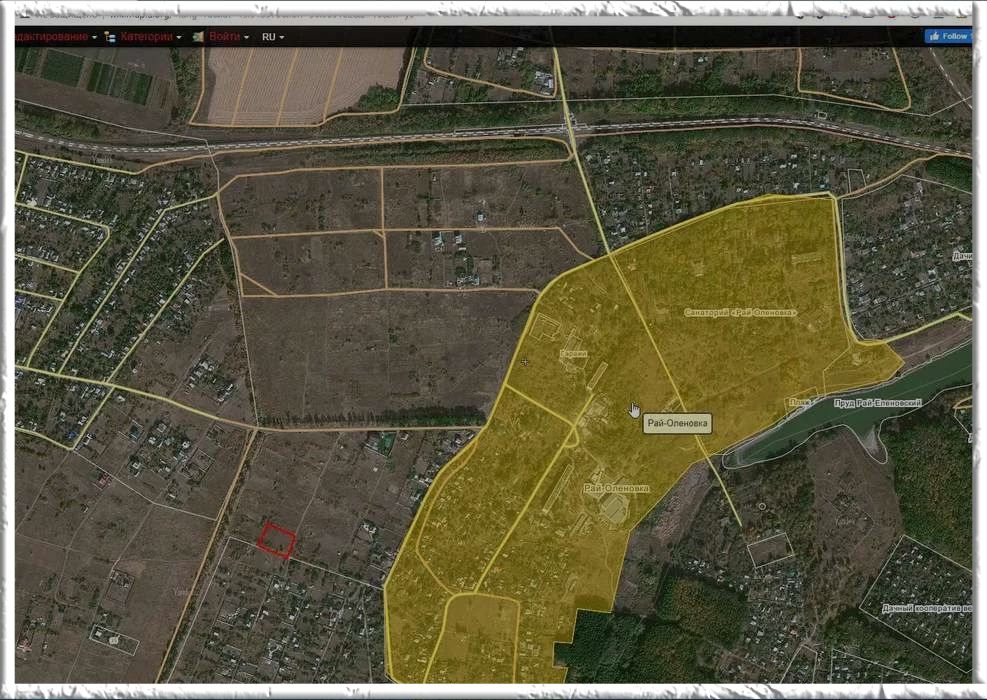Click the Дачный кооператив label
Screen dimensions: 987x700
(x=925, y=608)
